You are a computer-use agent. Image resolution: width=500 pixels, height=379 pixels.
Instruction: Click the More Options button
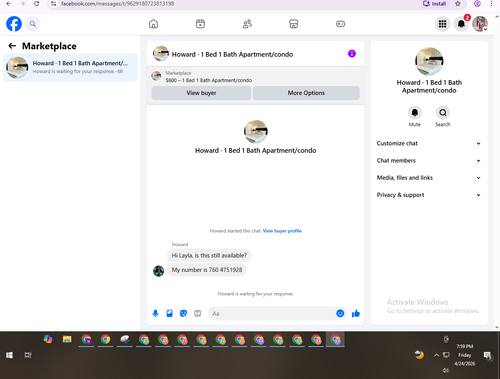click(306, 93)
